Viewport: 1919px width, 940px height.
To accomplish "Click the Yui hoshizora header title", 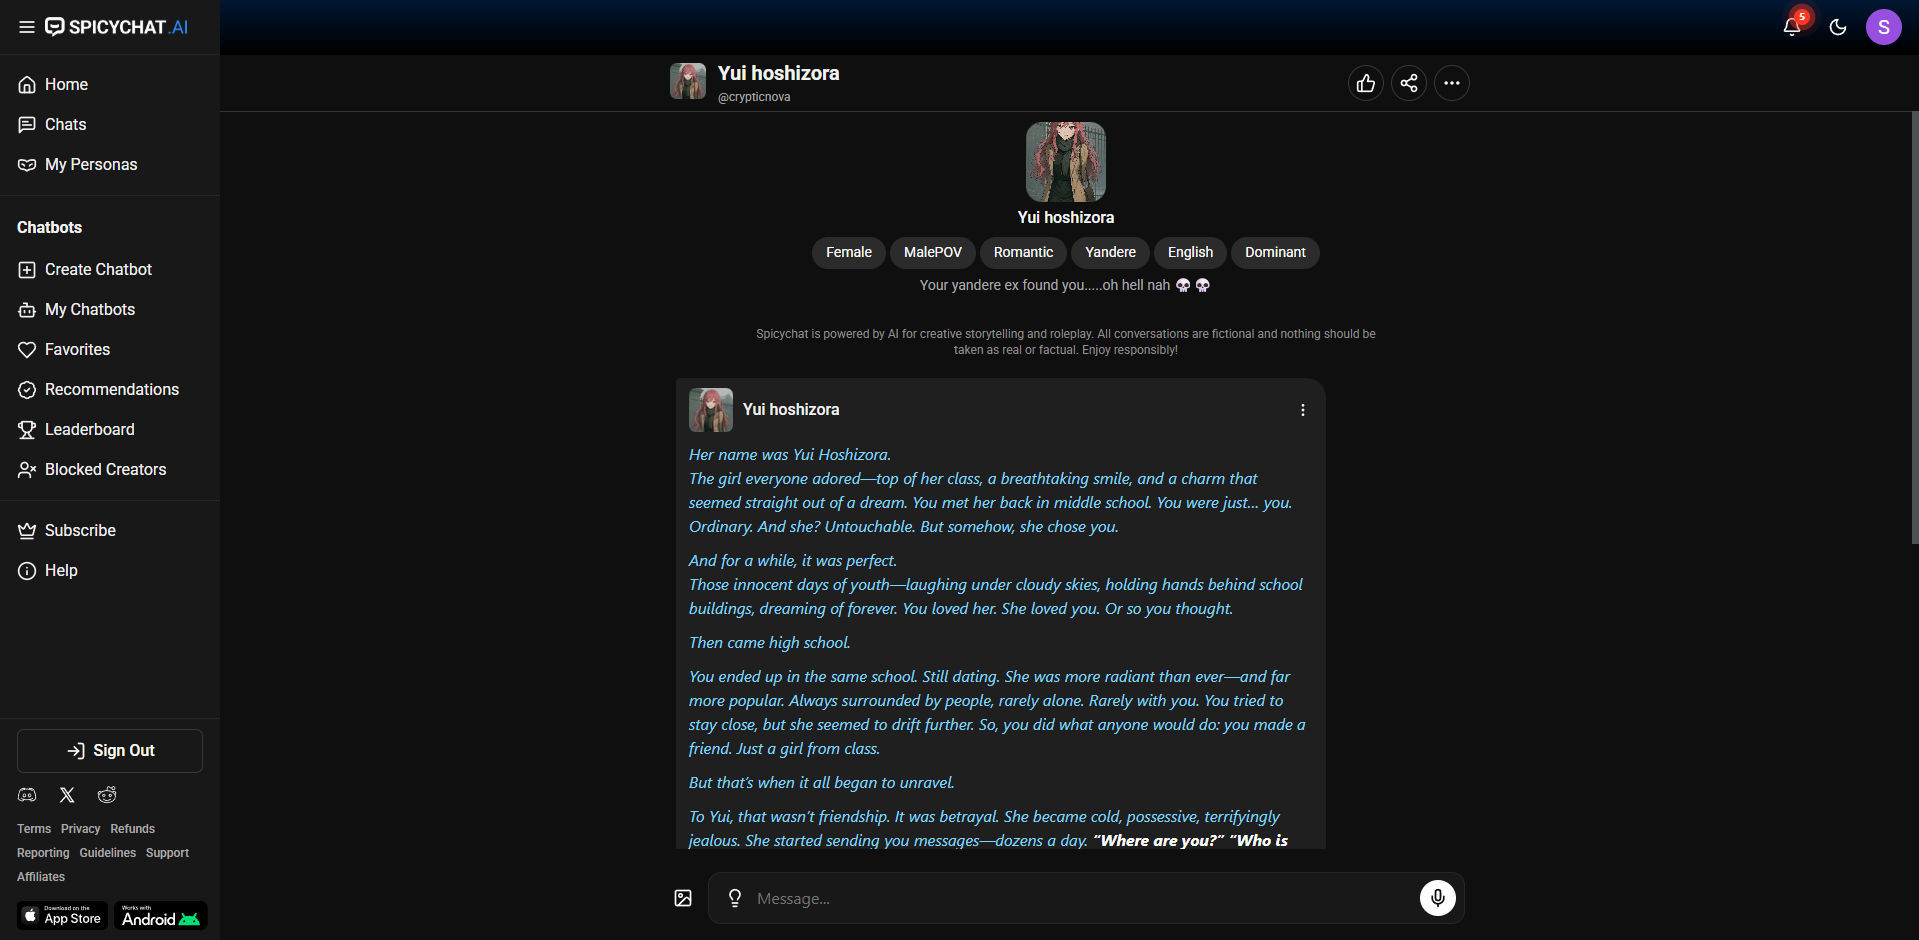I will tap(779, 73).
